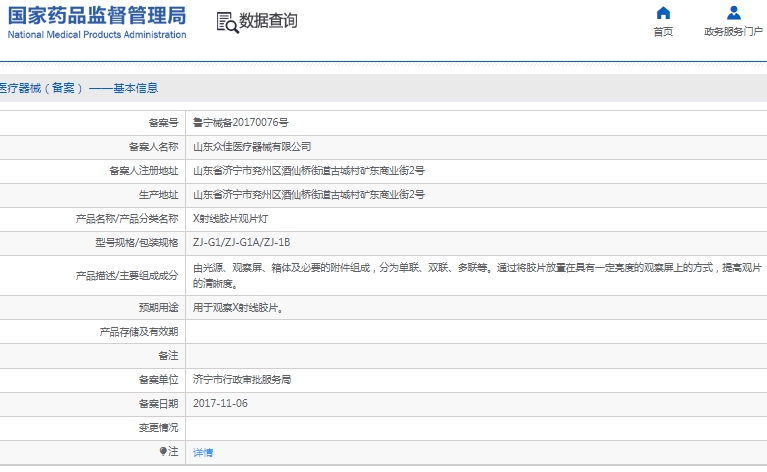767x472 pixels.
Task: Click the 生产地址 address value
Action: (309, 195)
